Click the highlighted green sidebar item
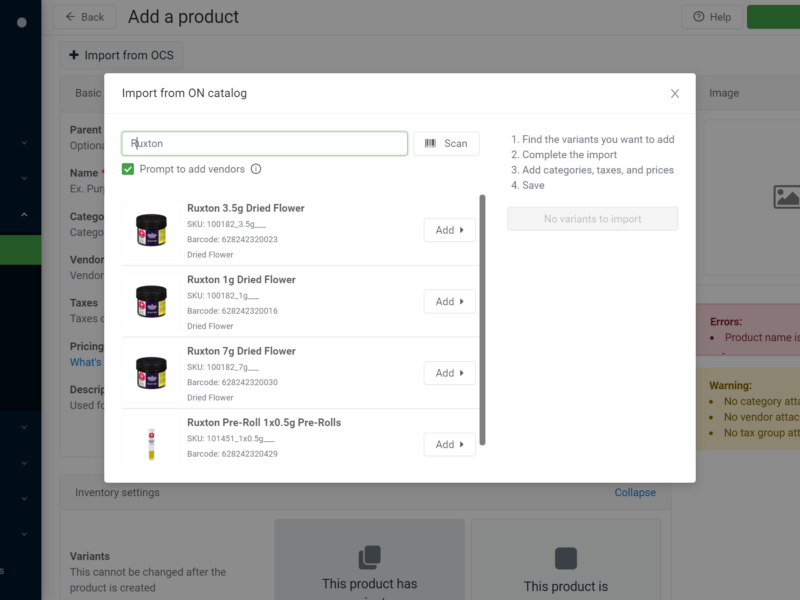Screen dimensions: 800x600 (x=20, y=250)
